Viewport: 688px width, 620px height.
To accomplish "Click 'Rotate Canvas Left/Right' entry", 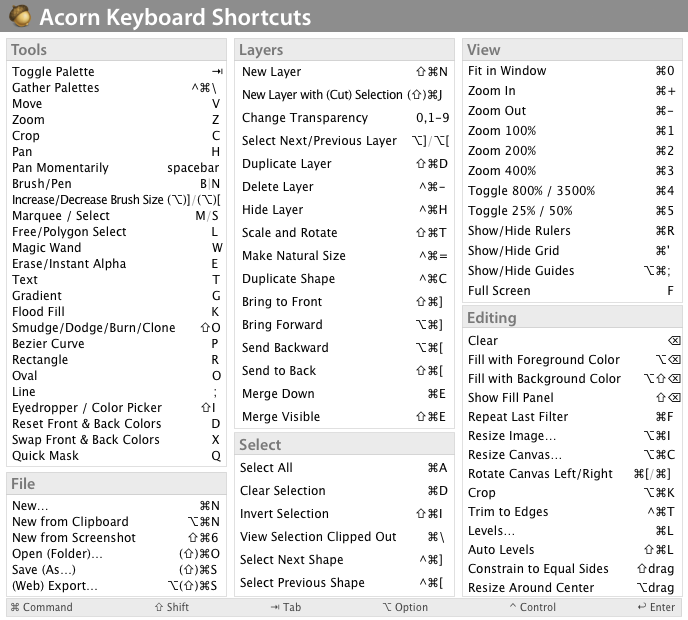I will pyautogui.click(x=572, y=473).
